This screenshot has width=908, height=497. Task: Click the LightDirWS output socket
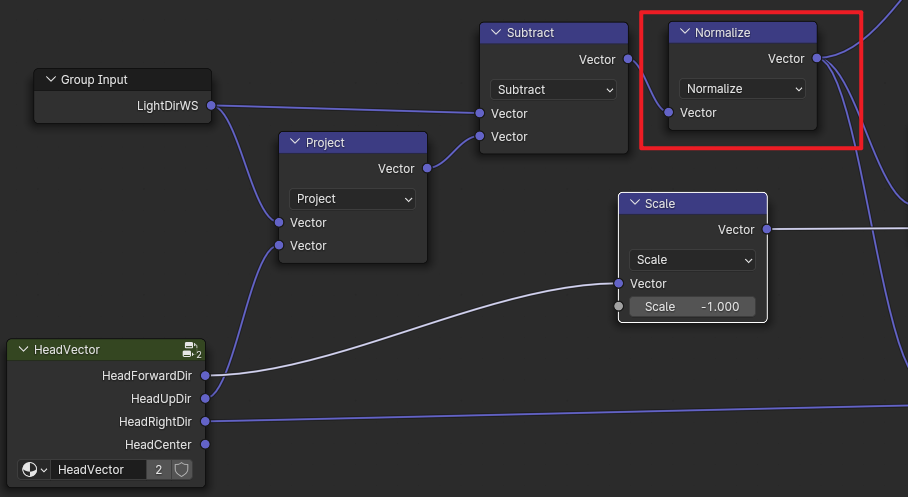click(x=211, y=105)
